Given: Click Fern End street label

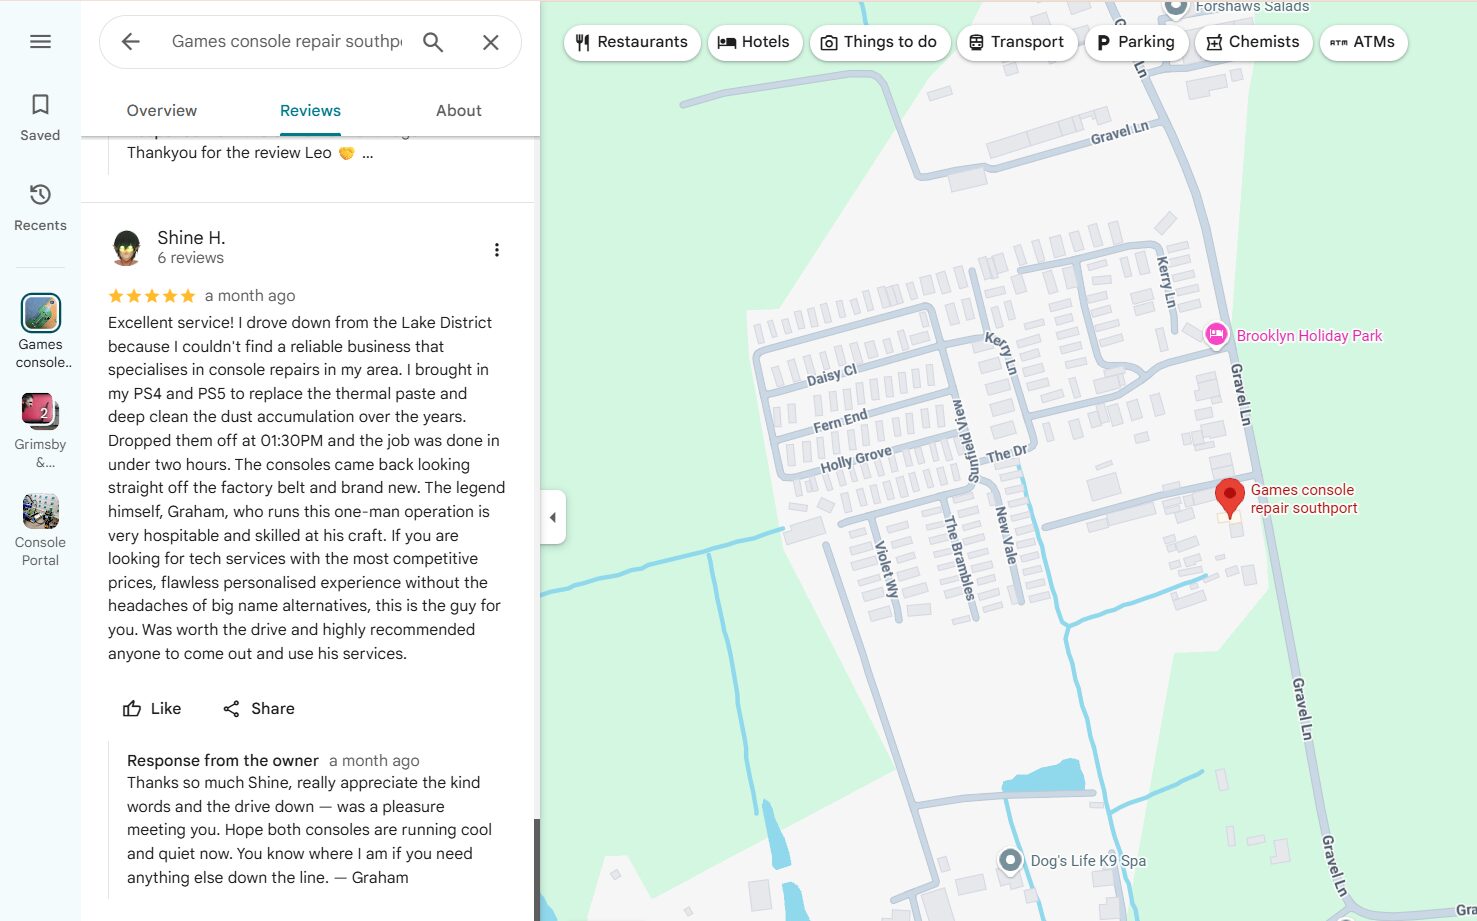Looking at the screenshot, I should coord(840,420).
